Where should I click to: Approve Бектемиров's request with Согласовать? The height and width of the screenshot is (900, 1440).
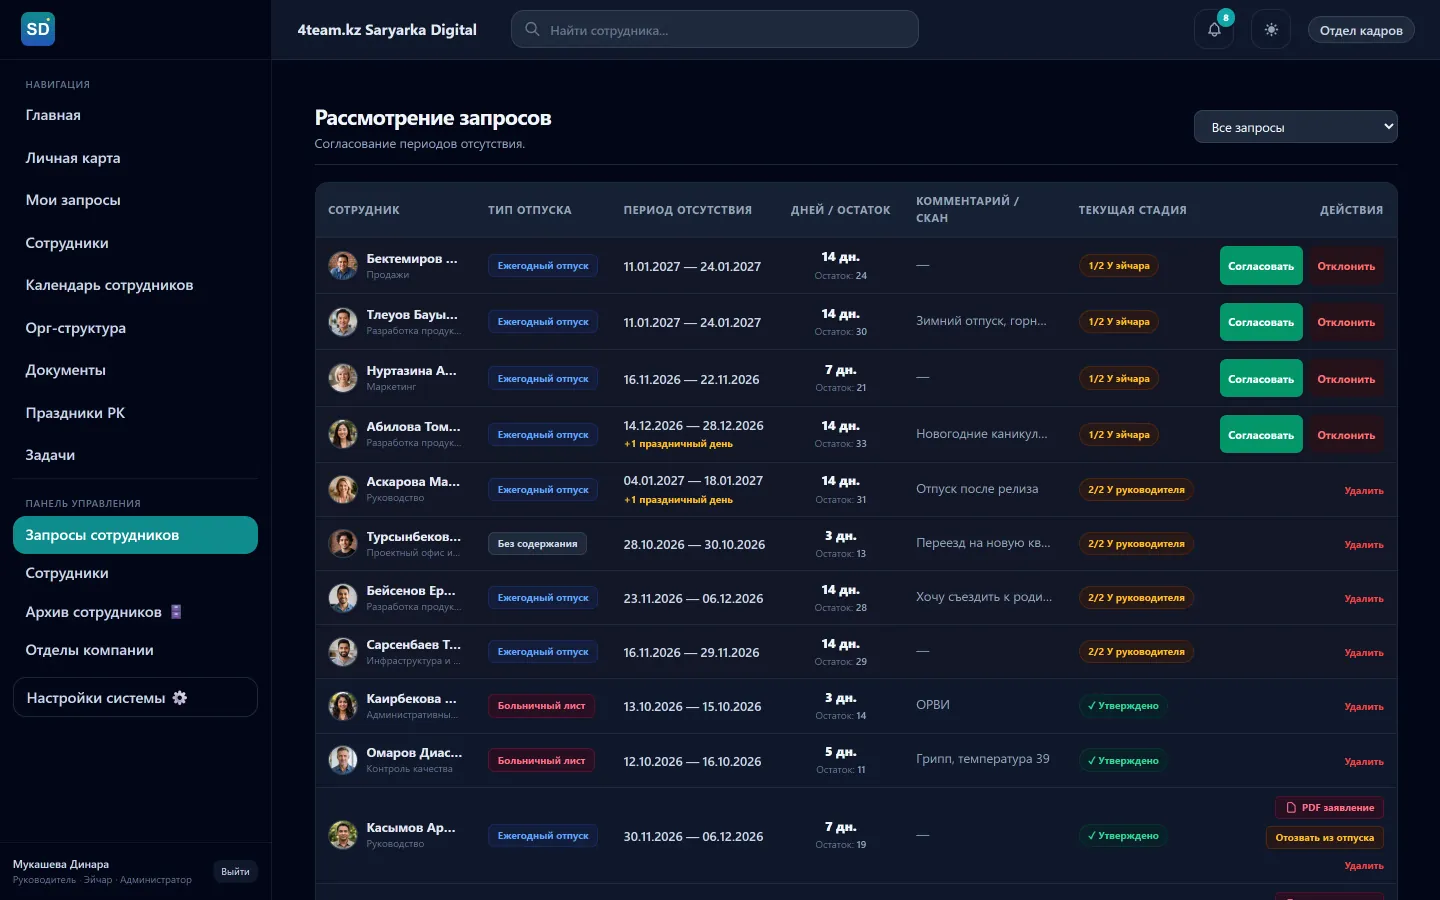(x=1261, y=266)
